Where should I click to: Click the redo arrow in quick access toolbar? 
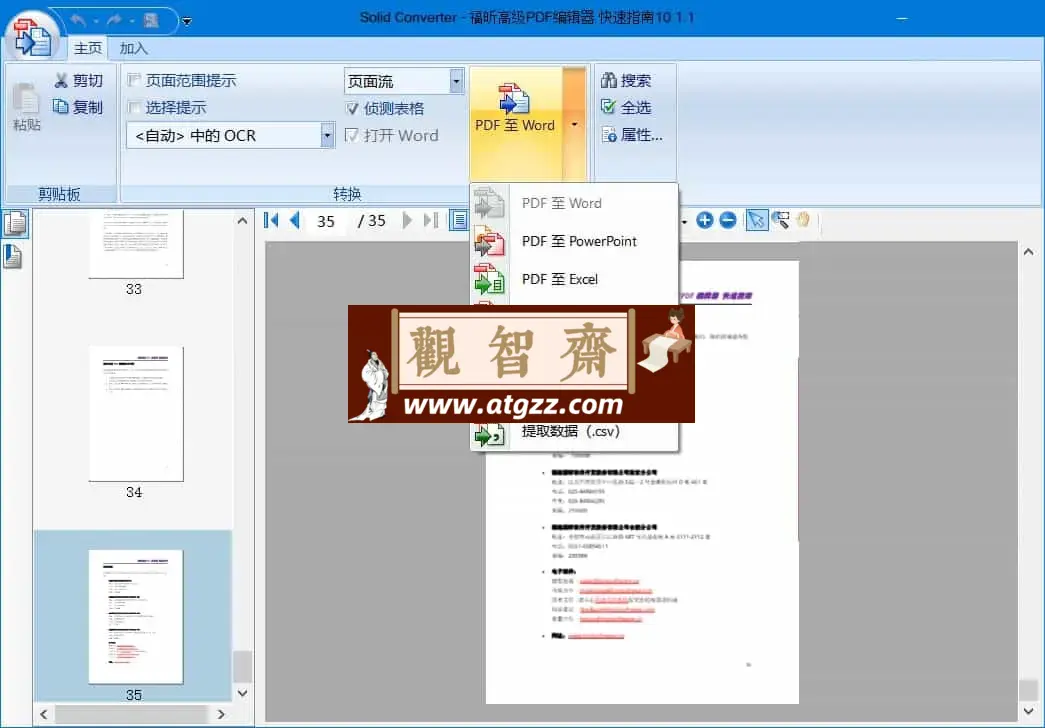(115, 21)
